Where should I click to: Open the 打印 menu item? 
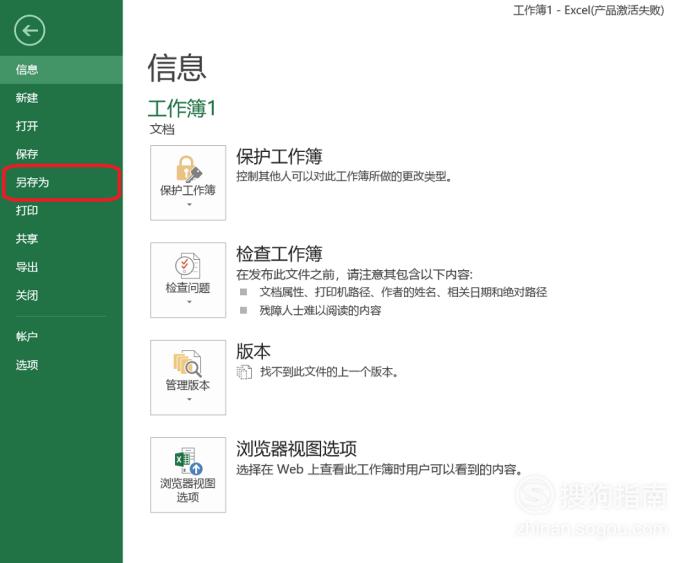[x=61, y=210]
